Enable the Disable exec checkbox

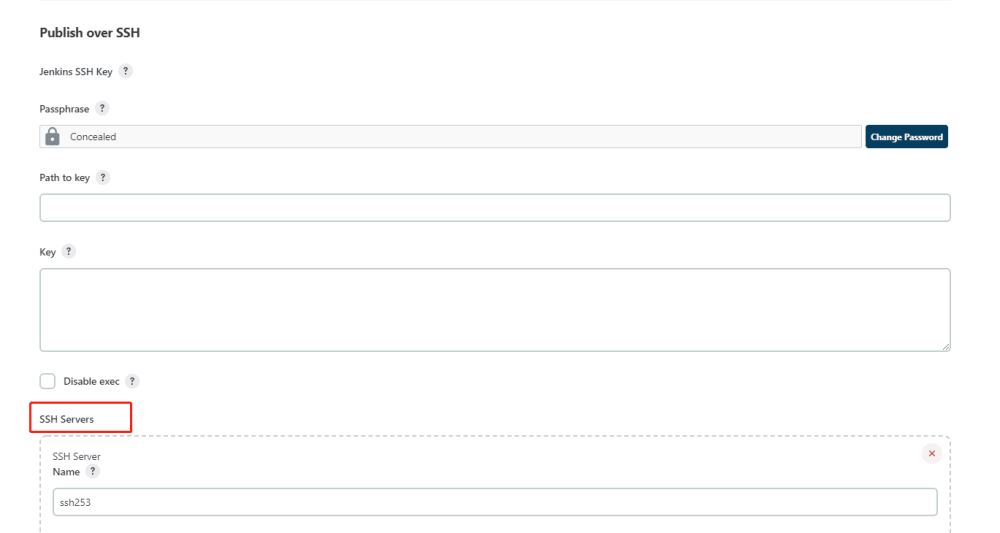[x=47, y=381]
